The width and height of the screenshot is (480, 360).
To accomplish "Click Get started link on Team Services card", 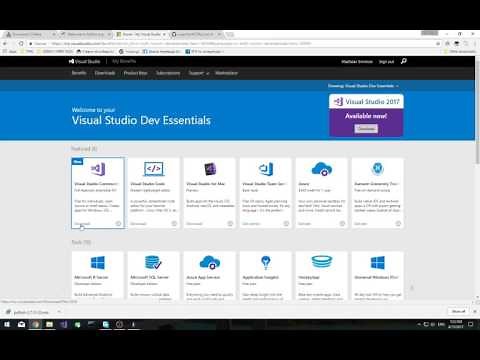I will click(251, 224).
